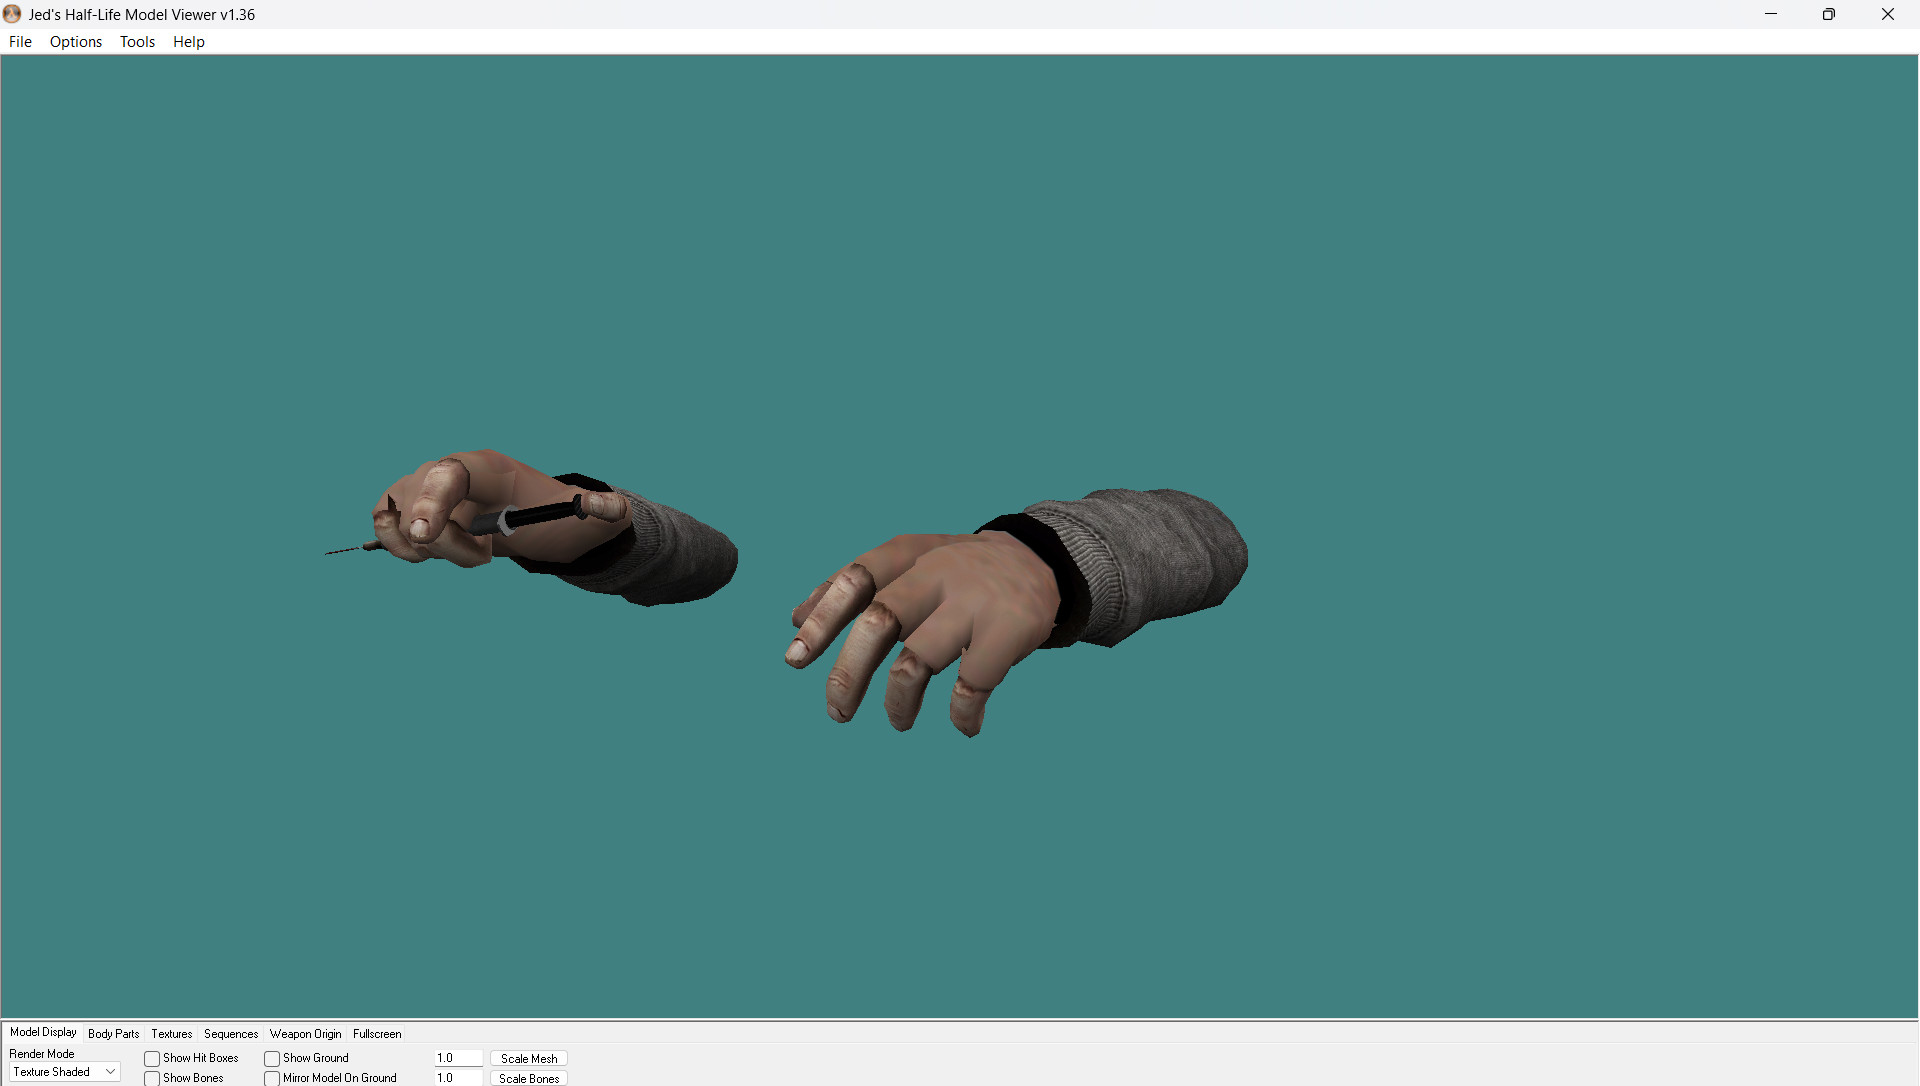Open the File menu
1920x1086 pixels.
tap(19, 41)
